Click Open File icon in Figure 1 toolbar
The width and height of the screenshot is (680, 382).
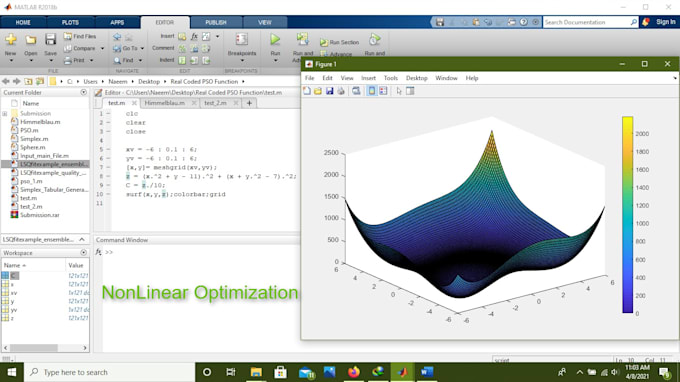pyautogui.click(x=318, y=91)
